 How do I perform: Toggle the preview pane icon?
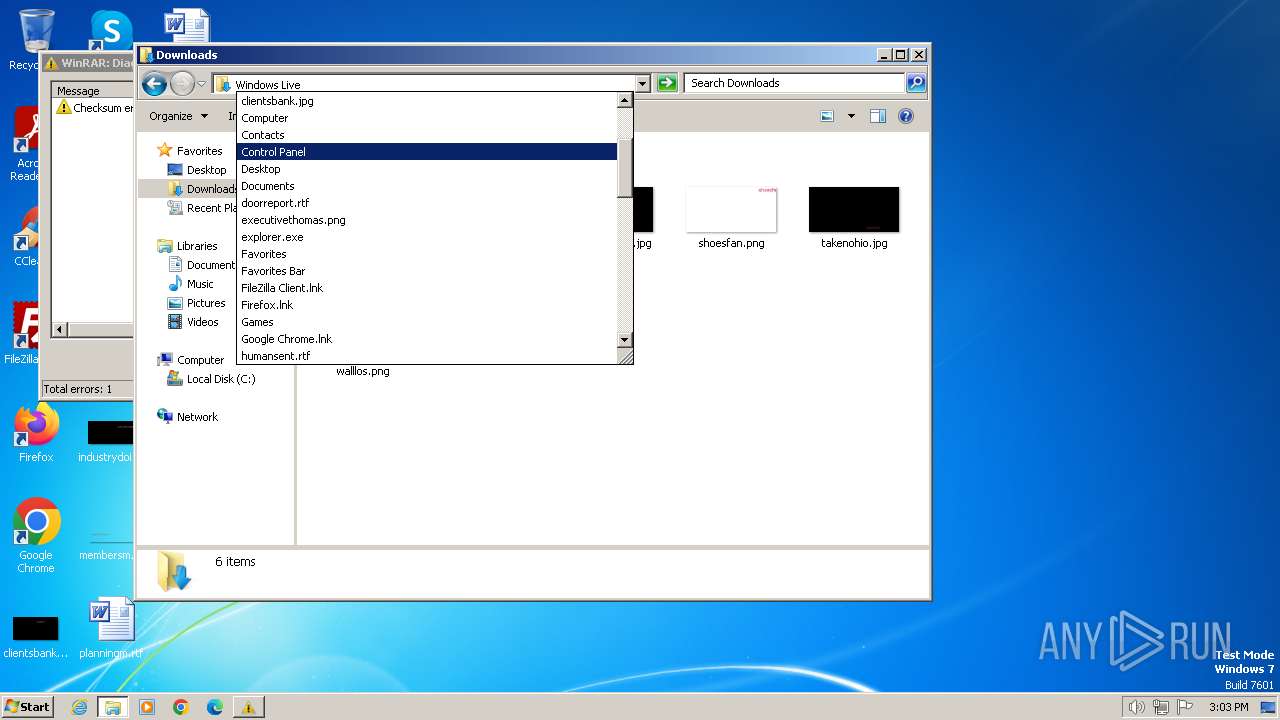pyautogui.click(x=877, y=116)
